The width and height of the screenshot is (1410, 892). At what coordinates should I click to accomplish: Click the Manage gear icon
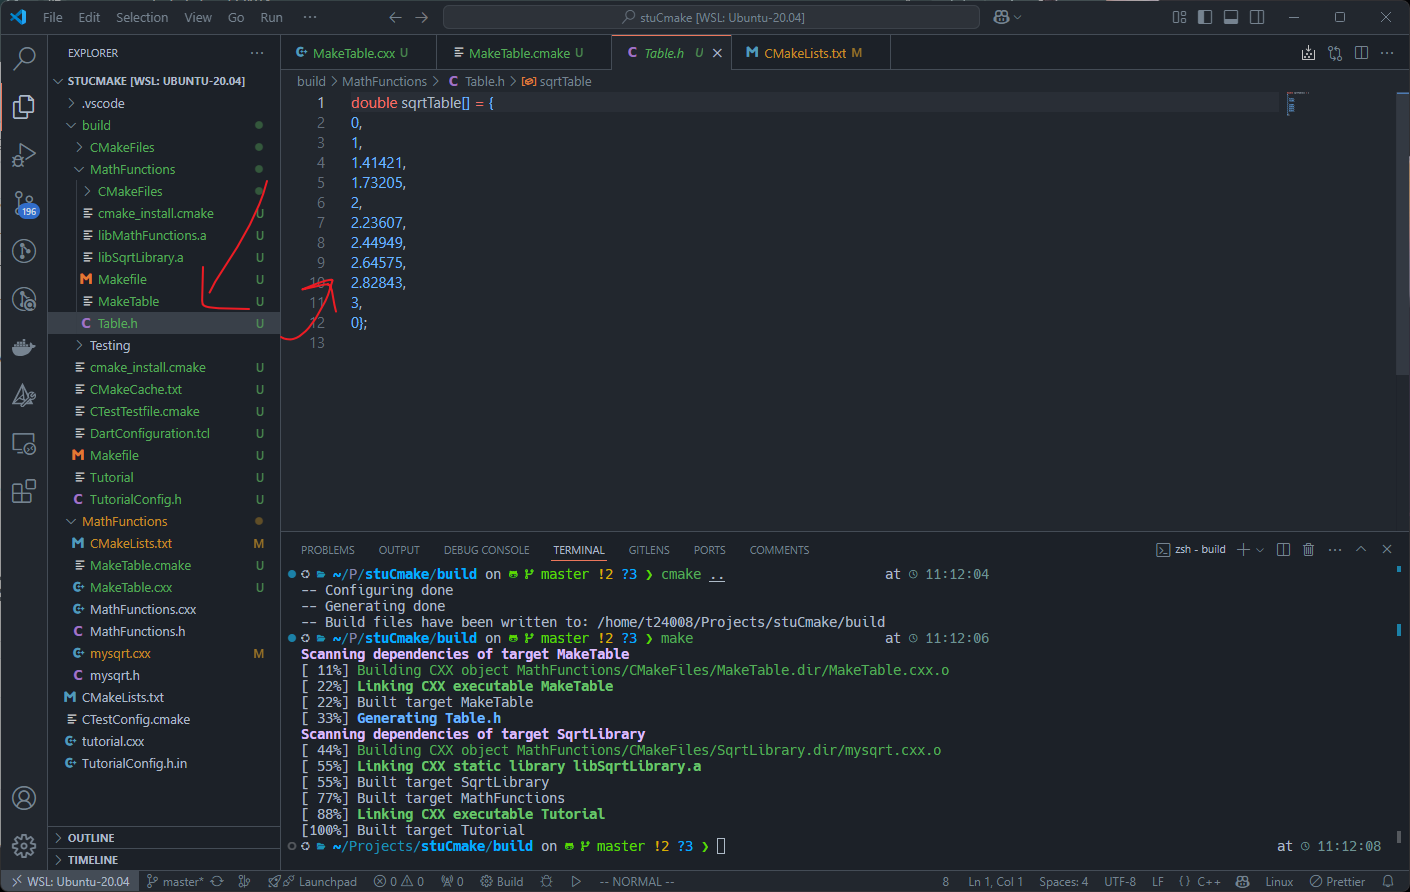click(x=24, y=845)
